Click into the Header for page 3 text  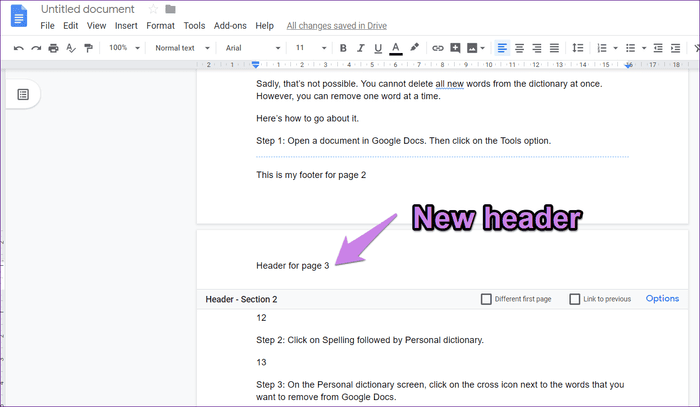292,266
